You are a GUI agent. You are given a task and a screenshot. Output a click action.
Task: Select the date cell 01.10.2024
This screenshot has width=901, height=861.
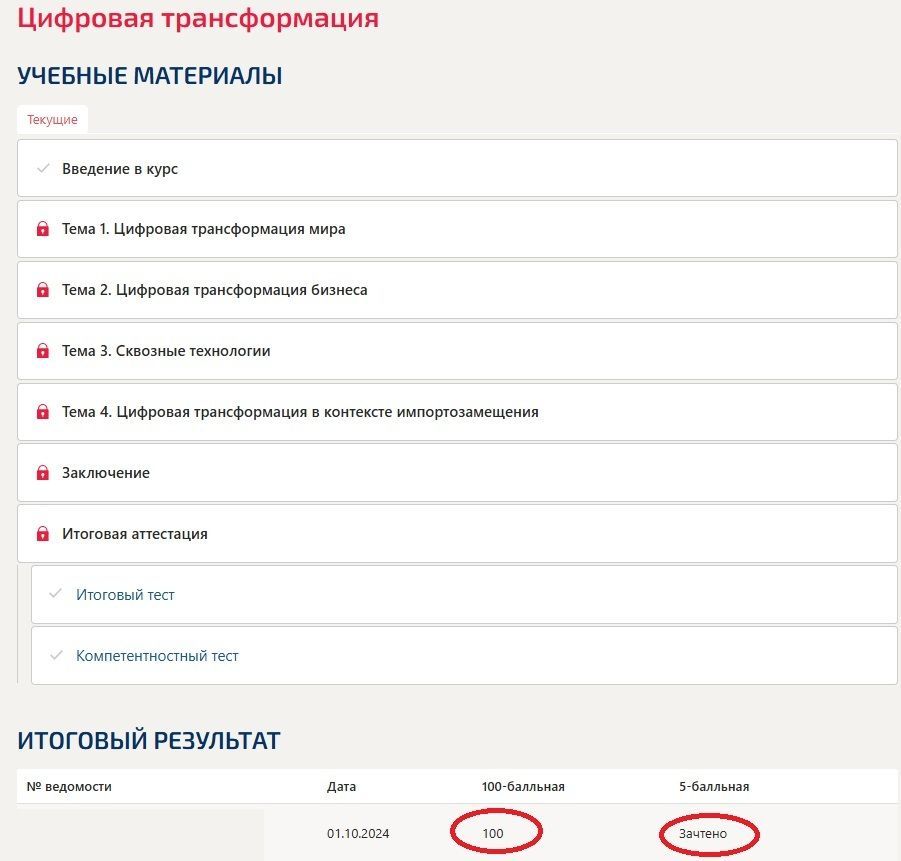(358, 833)
